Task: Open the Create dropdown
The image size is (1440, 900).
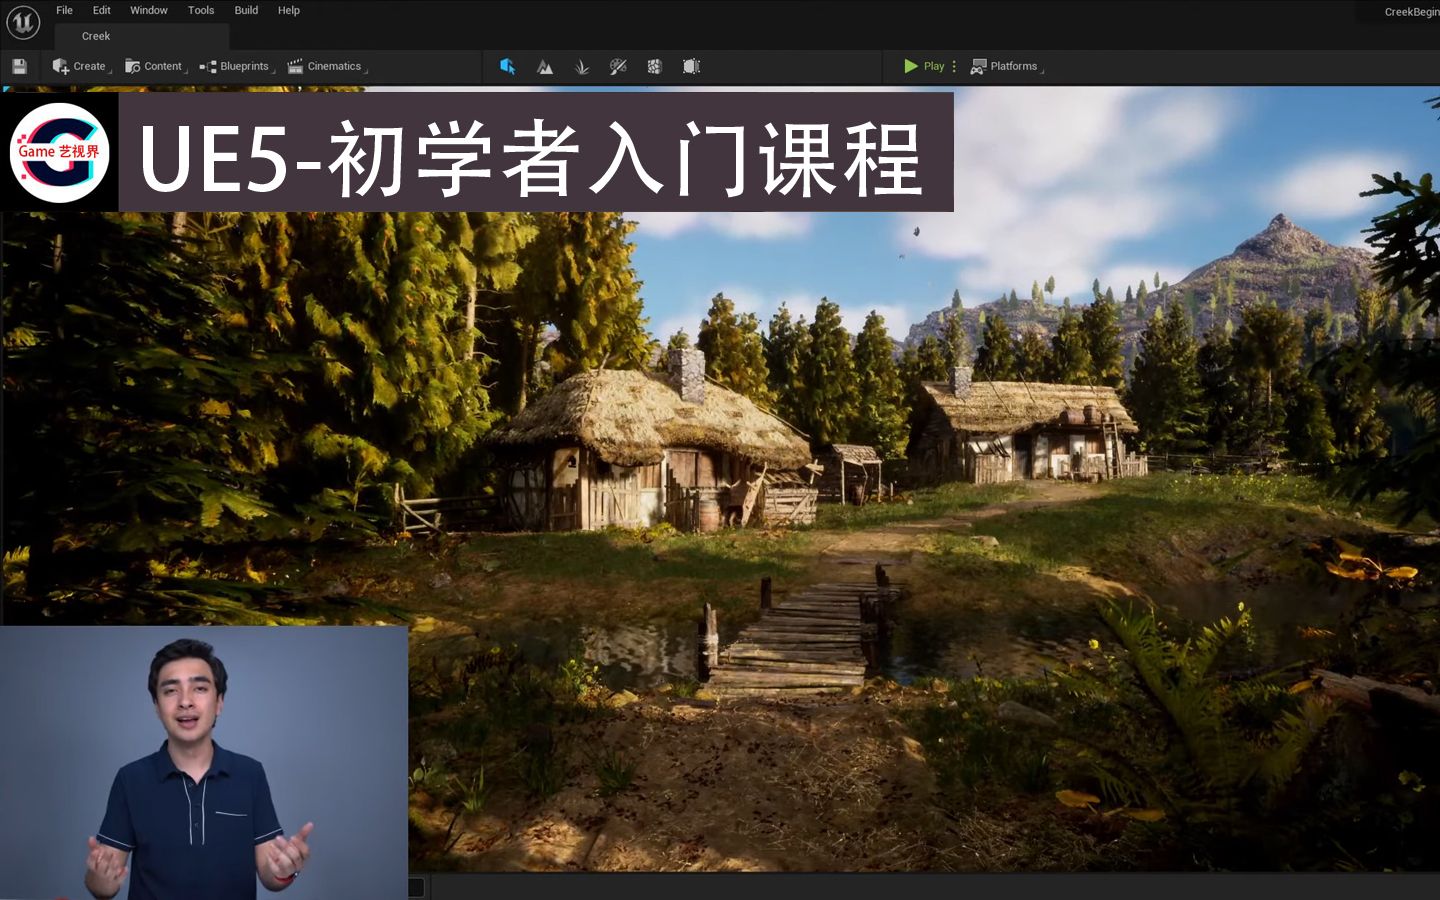Action: tap(80, 66)
